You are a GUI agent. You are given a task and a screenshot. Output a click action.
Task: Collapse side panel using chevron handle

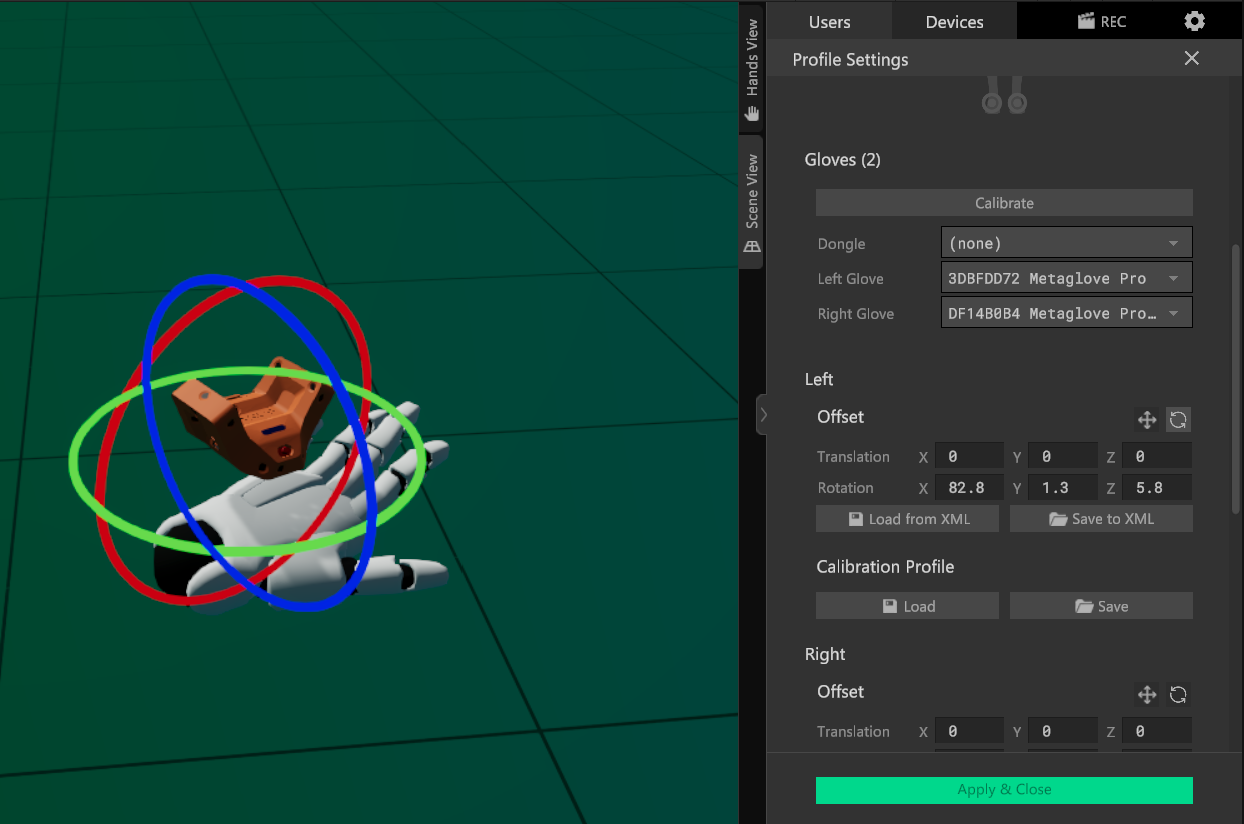[x=762, y=414]
